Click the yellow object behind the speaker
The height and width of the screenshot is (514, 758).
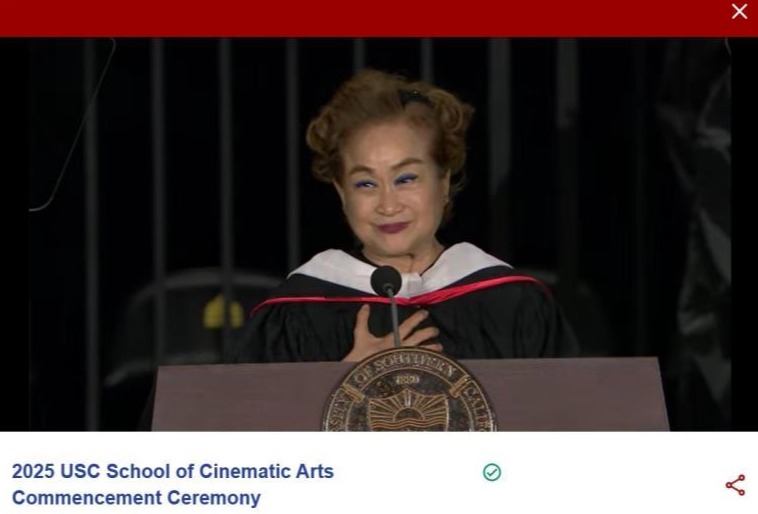[x=224, y=312]
